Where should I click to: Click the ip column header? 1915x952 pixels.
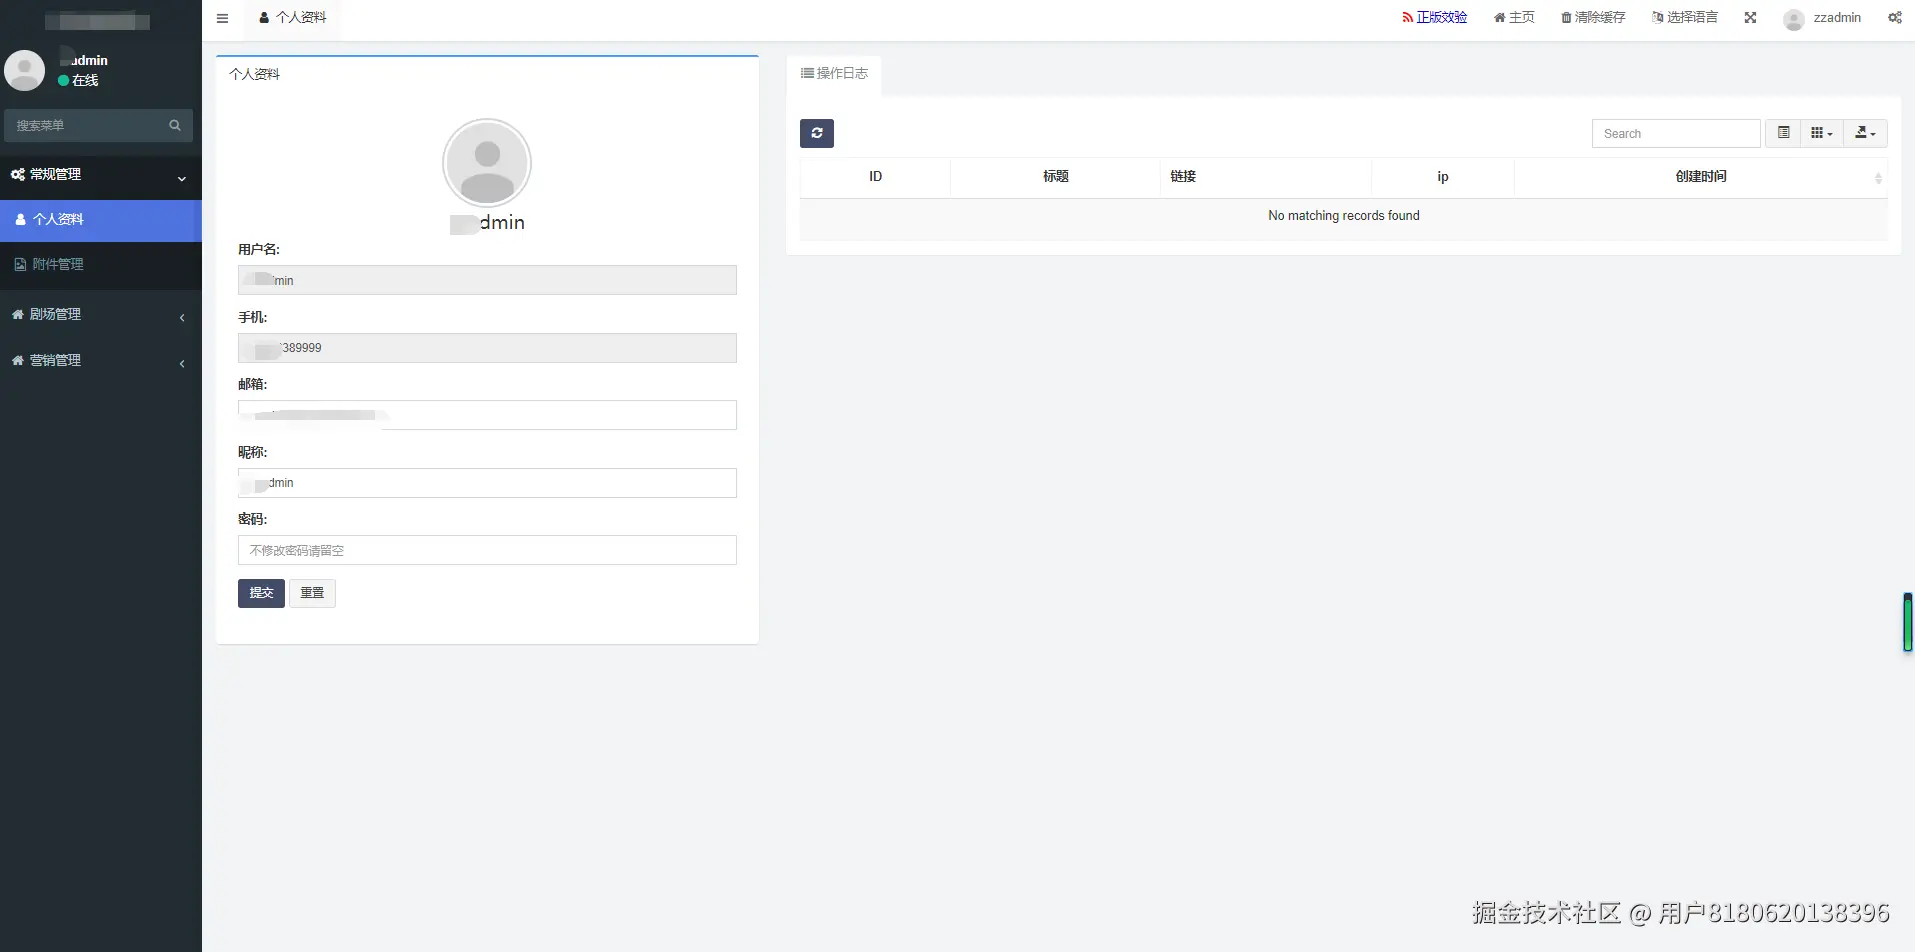pos(1442,177)
